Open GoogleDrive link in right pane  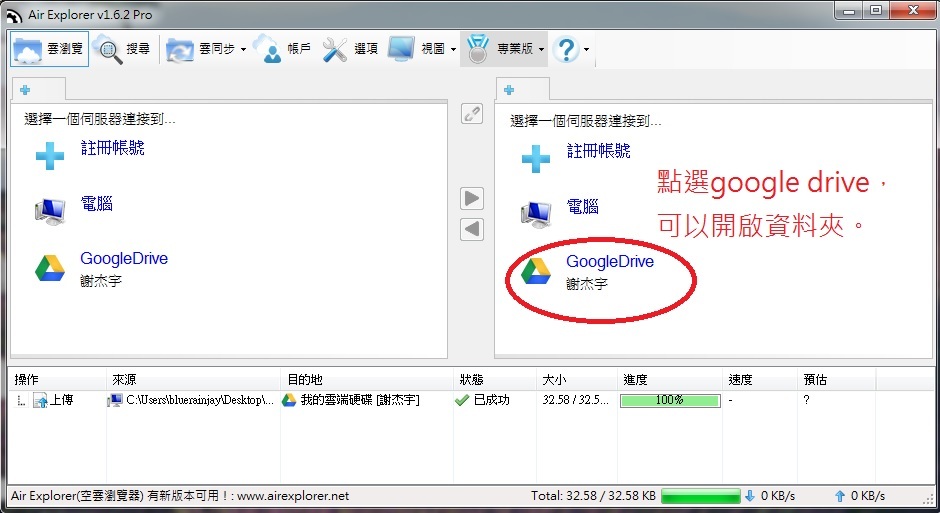[610, 261]
